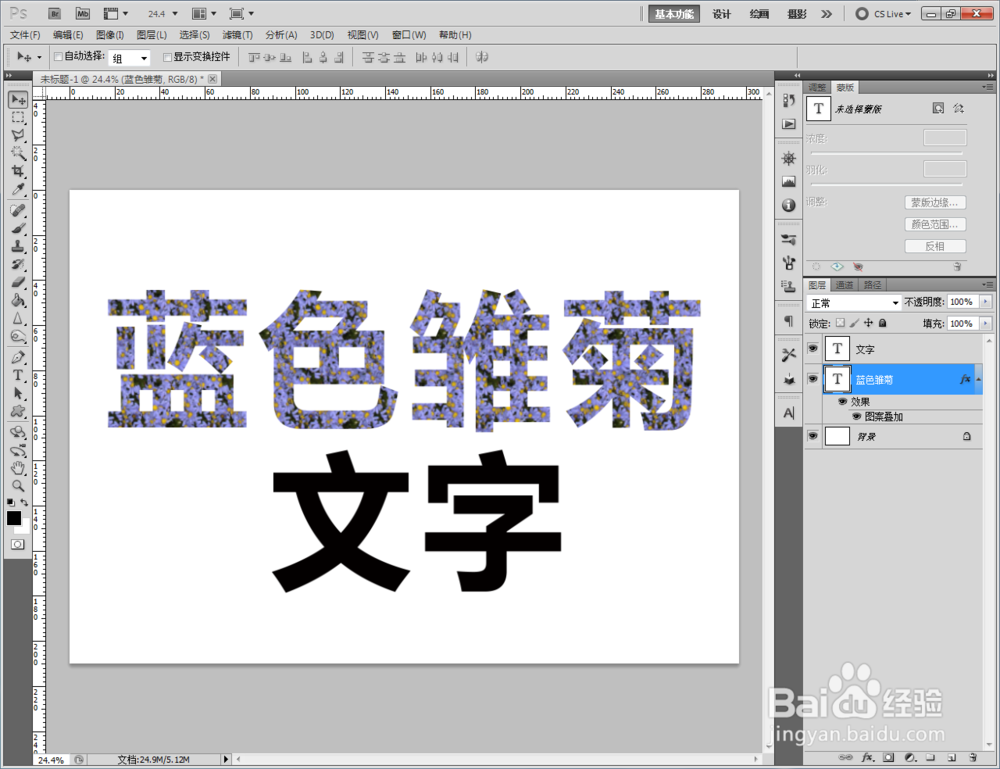
Task: Select the Path Selection arrow tool
Action: pyautogui.click(x=18, y=393)
